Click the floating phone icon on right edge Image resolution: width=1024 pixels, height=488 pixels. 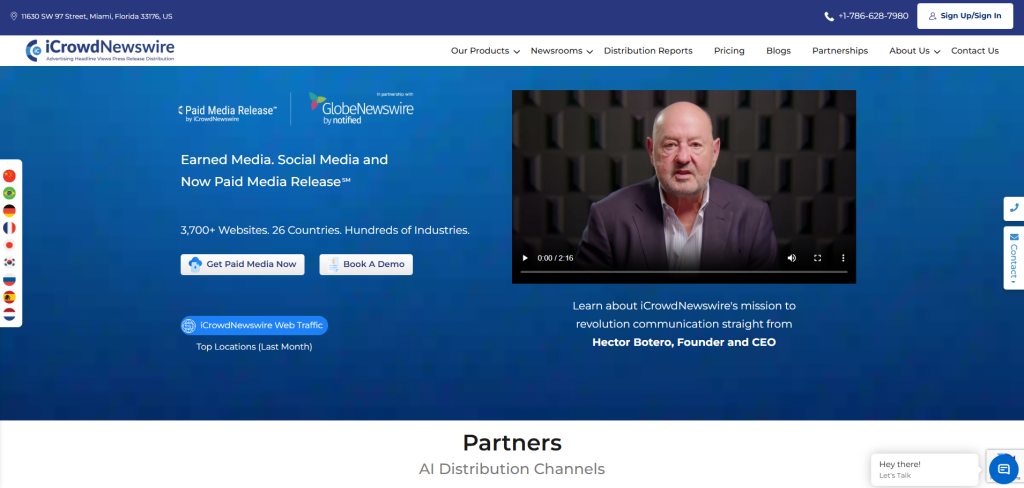(x=1014, y=208)
